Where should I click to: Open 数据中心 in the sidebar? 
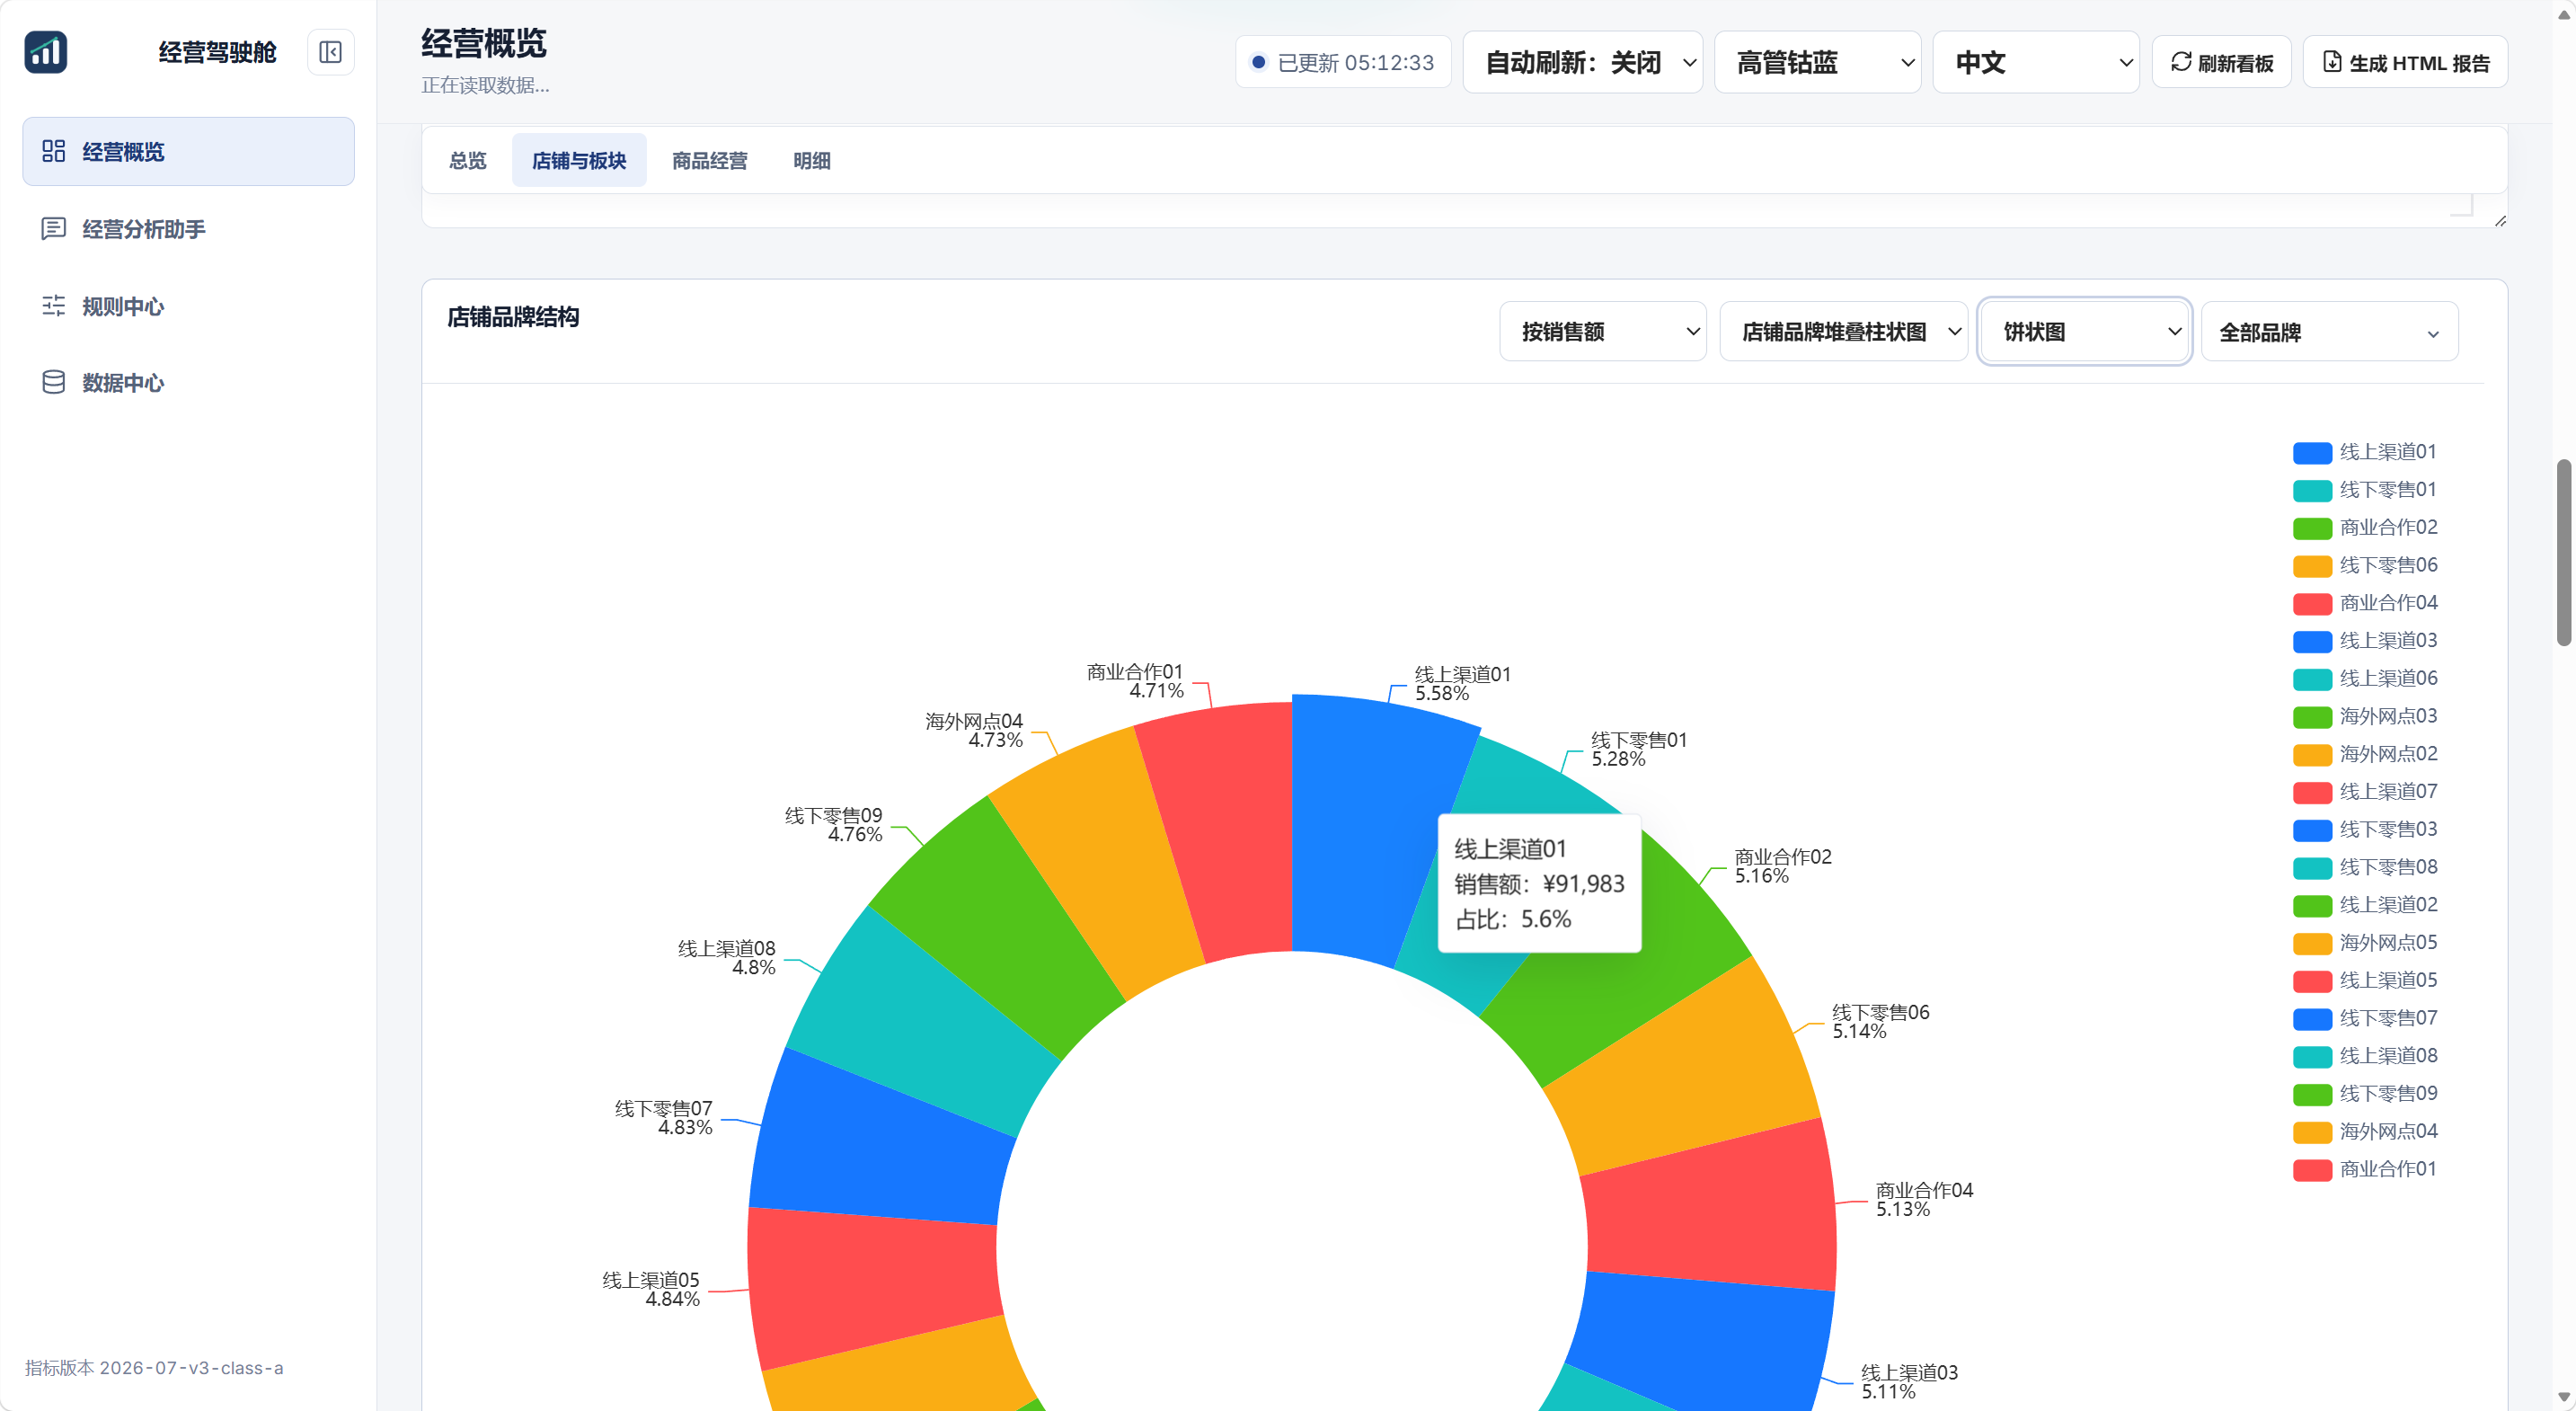(189, 383)
